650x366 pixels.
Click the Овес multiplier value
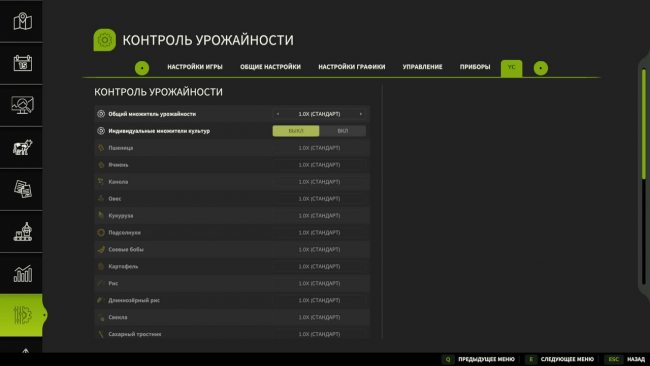[x=319, y=199]
